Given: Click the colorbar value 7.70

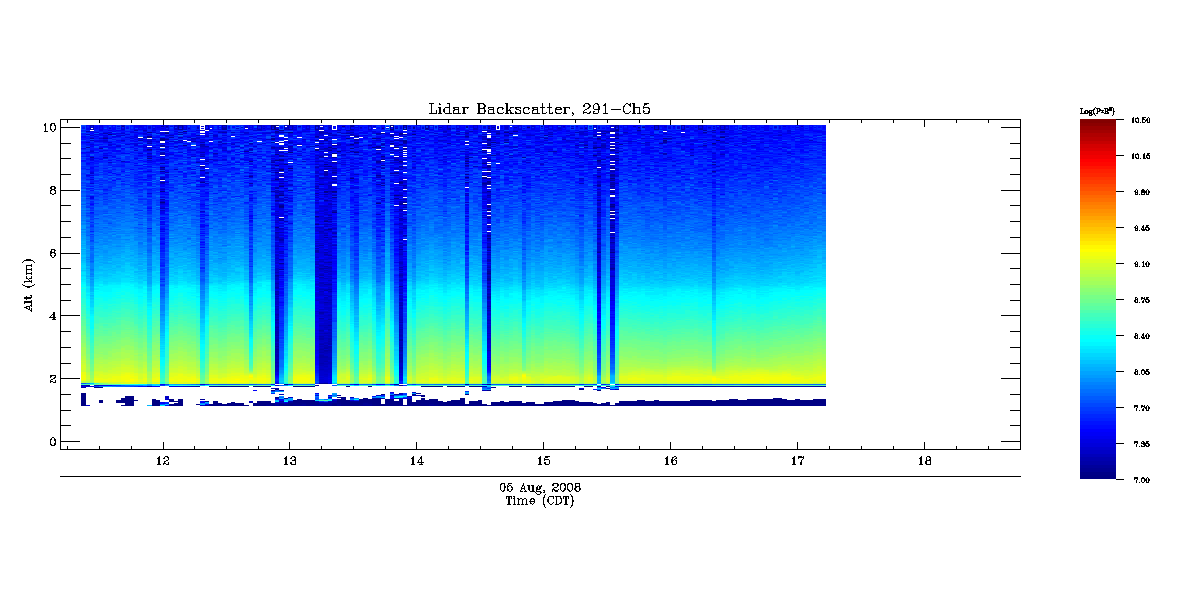Looking at the screenshot, I should tap(1141, 408).
